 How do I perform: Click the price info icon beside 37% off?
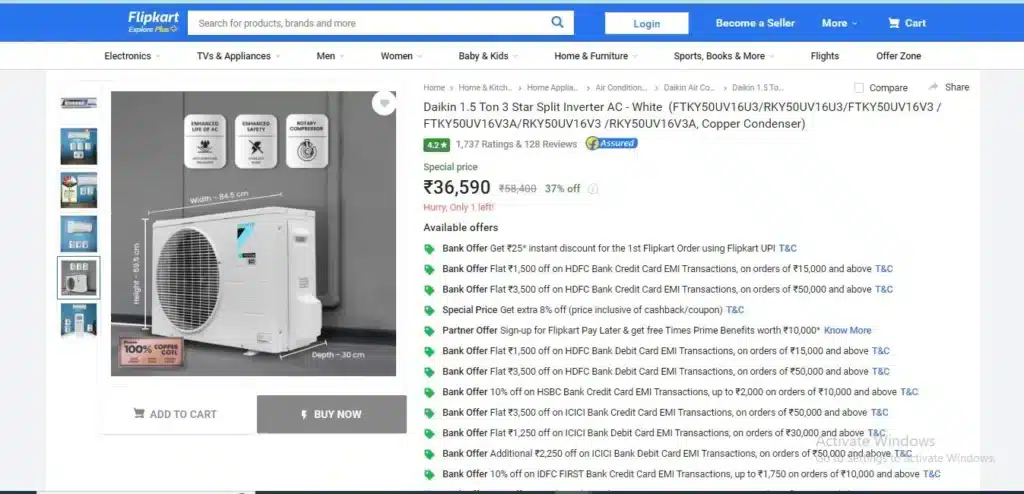[x=592, y=189]
